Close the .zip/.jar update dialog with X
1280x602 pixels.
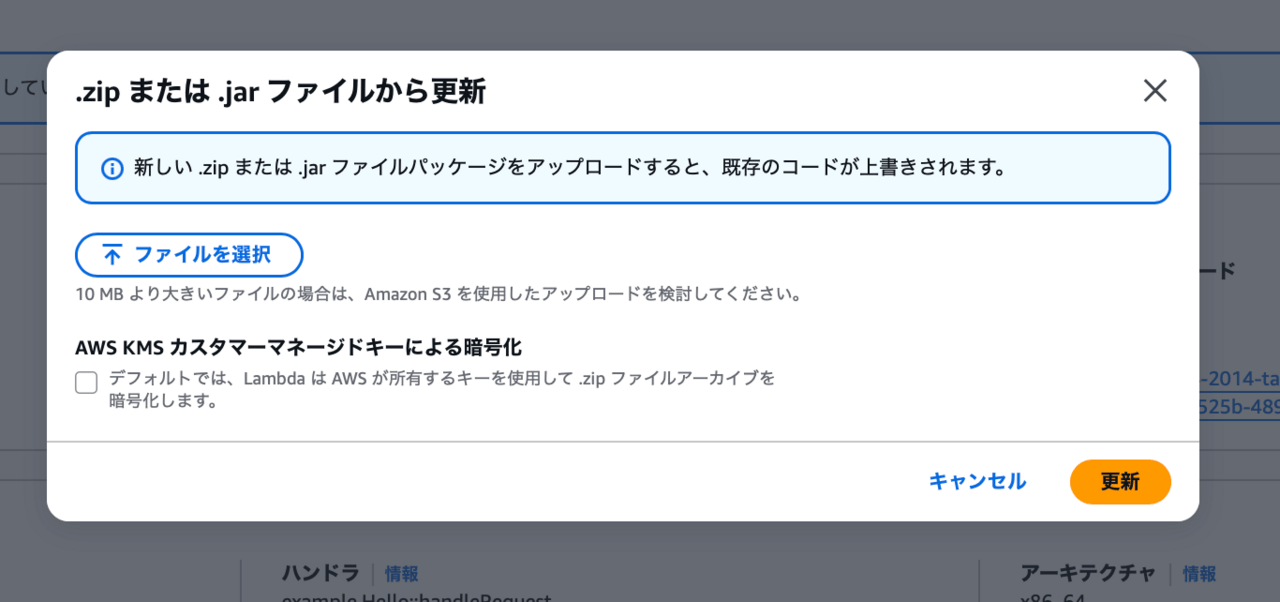point(1155,91)
